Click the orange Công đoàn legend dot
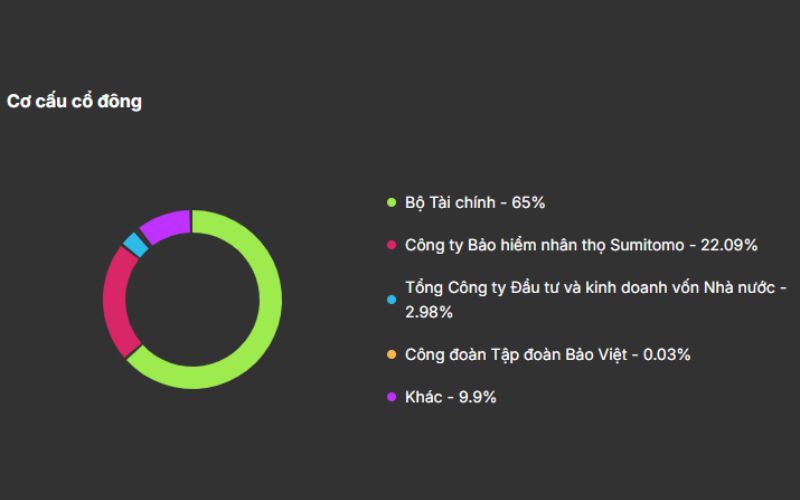800x500 pixels. (x=392, y=355)
